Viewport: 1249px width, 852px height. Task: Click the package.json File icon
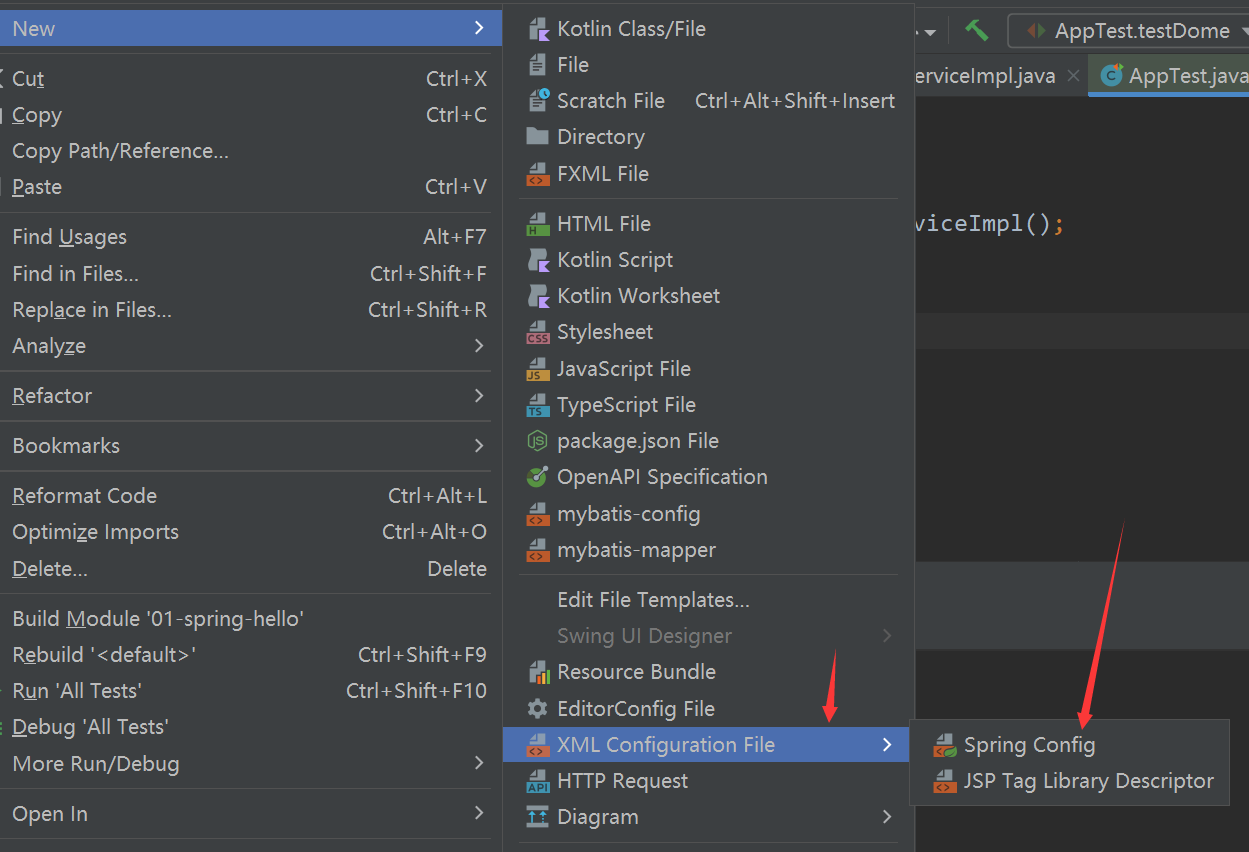click(538, 441)
